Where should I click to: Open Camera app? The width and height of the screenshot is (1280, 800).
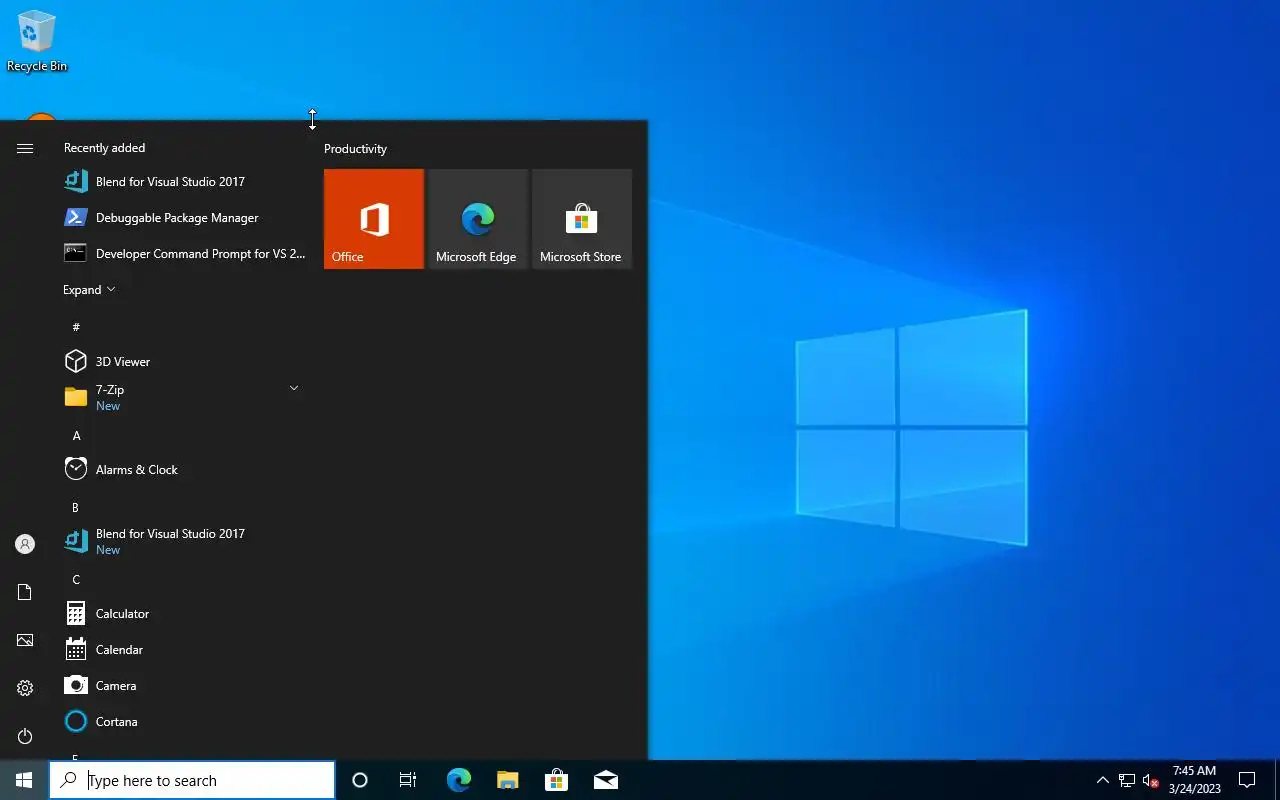(x=185, y=686)
